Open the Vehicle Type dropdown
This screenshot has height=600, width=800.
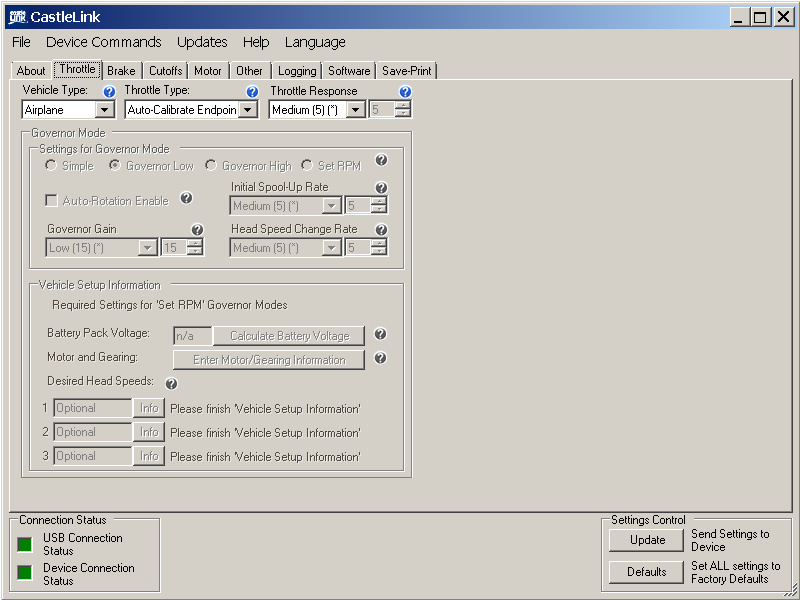coord(105,110)
